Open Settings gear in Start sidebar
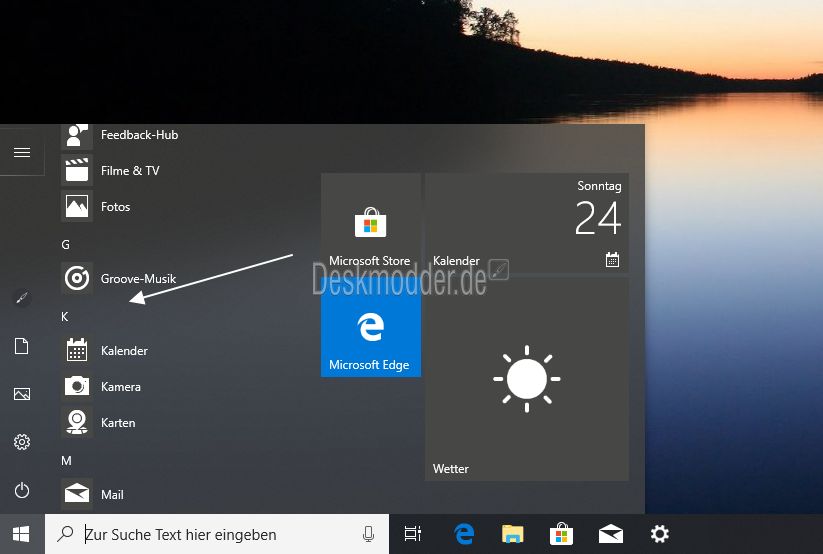 click(x=22, y=442)
